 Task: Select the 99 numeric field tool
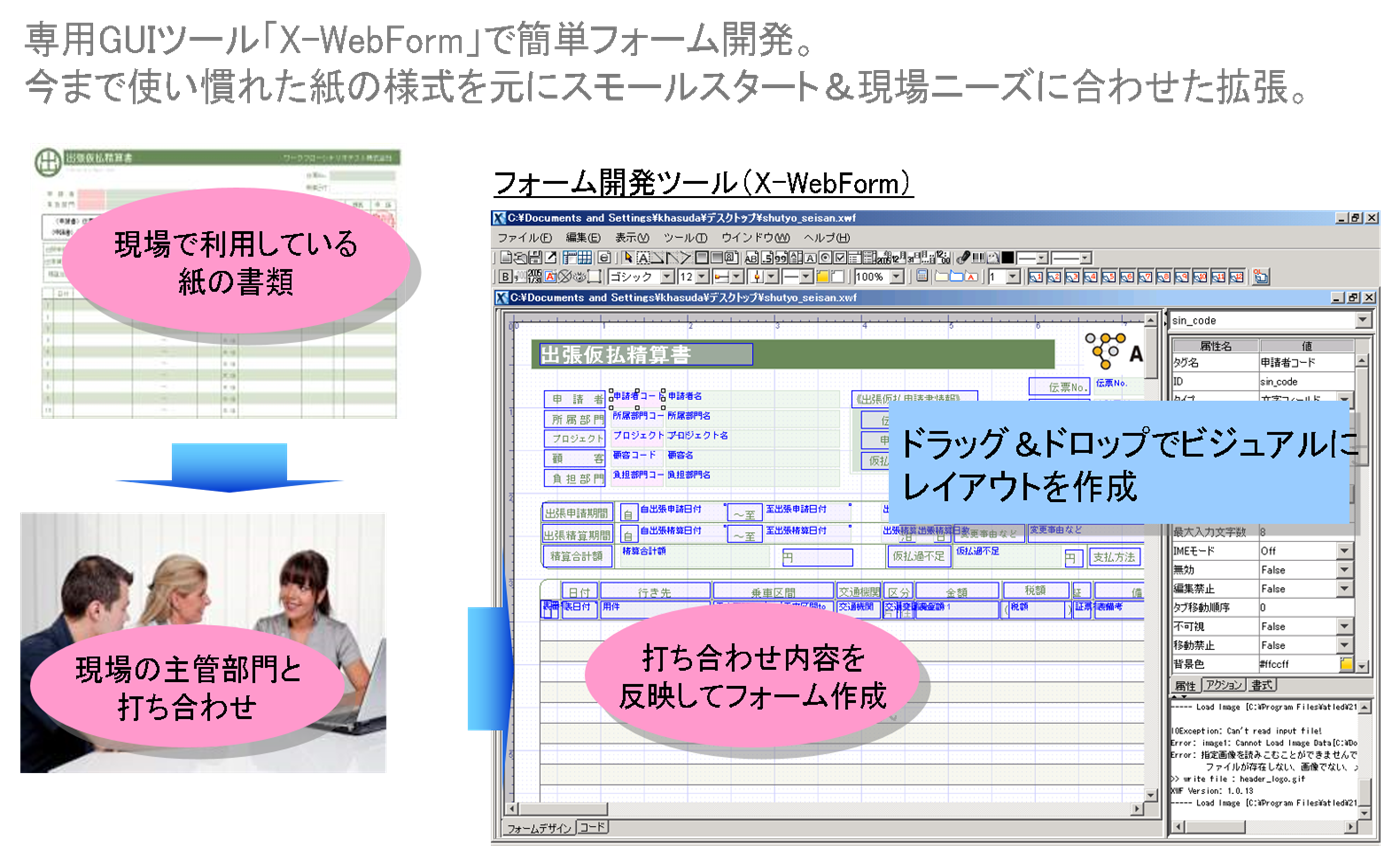pos(782,258)
